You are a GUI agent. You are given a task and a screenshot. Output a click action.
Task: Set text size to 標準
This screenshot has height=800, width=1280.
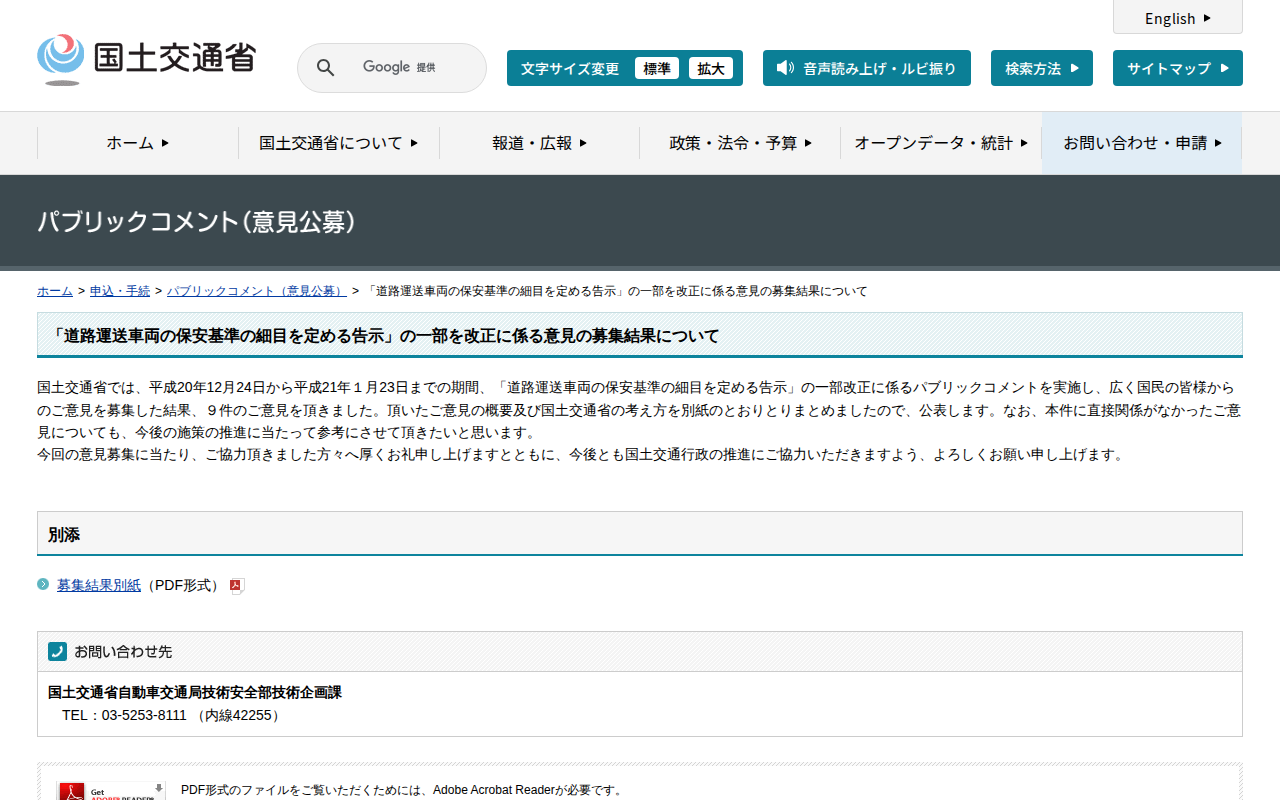tap(656, 68)
